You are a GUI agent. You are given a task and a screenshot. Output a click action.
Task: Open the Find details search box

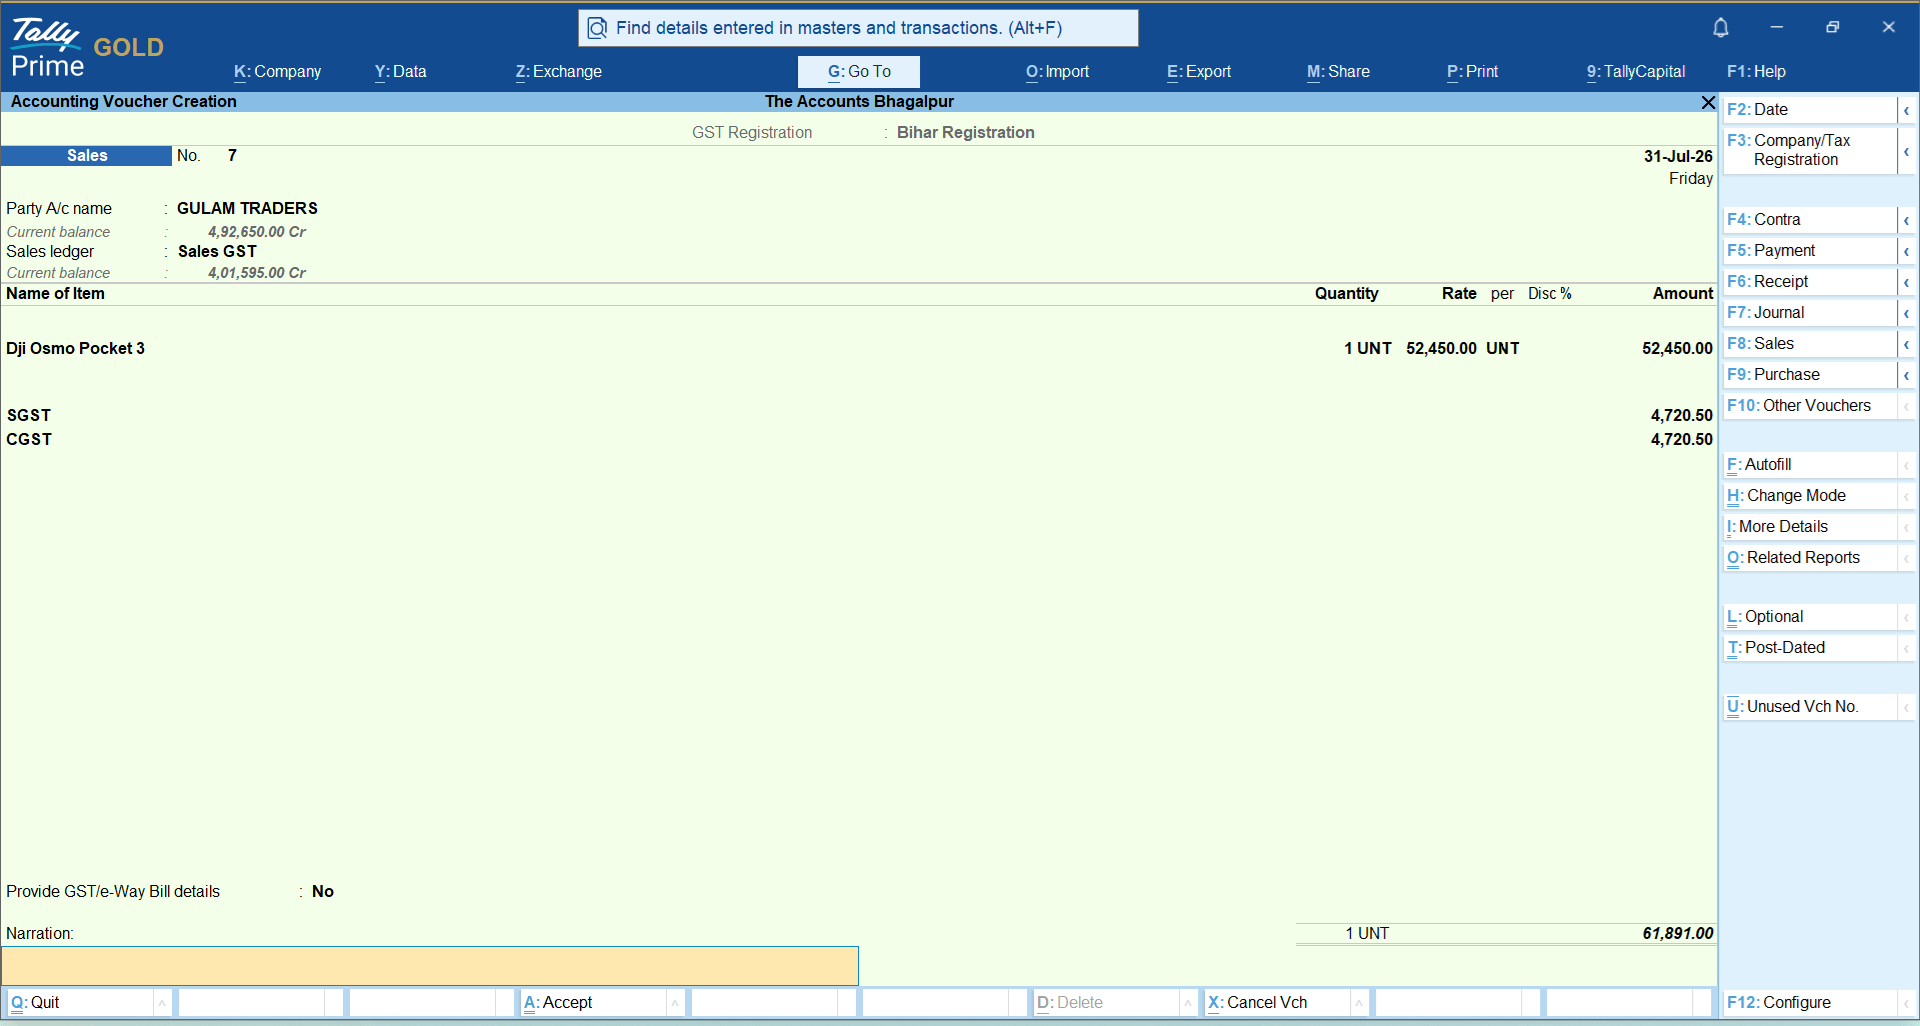858,28
